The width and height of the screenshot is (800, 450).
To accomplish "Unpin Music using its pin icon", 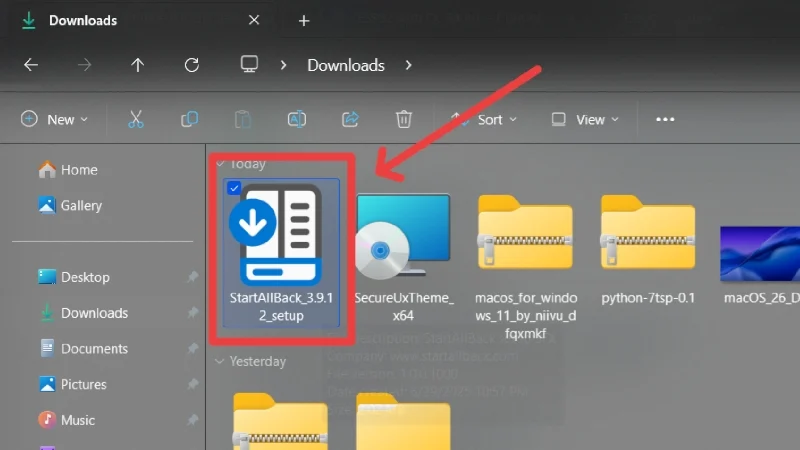I will click(x=192, y=420).
